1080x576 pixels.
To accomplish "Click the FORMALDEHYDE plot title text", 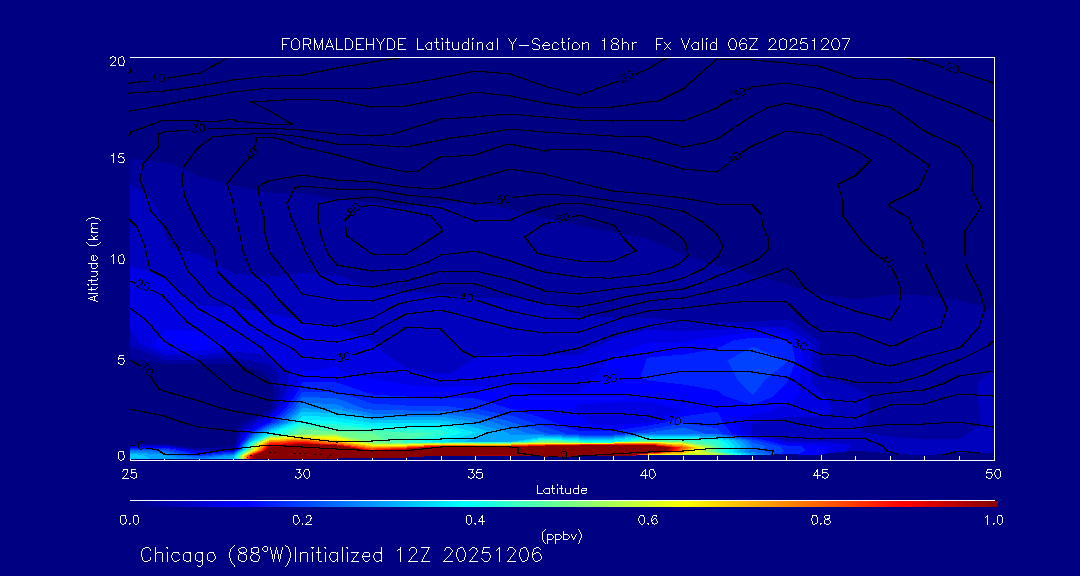I will click(565, 44).
